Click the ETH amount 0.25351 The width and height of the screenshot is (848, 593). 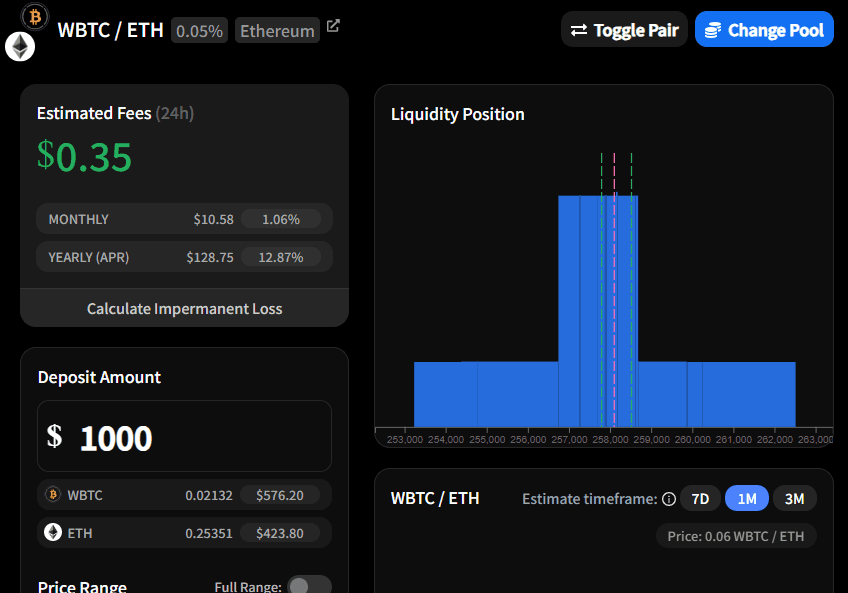click(x=209, y=533)
